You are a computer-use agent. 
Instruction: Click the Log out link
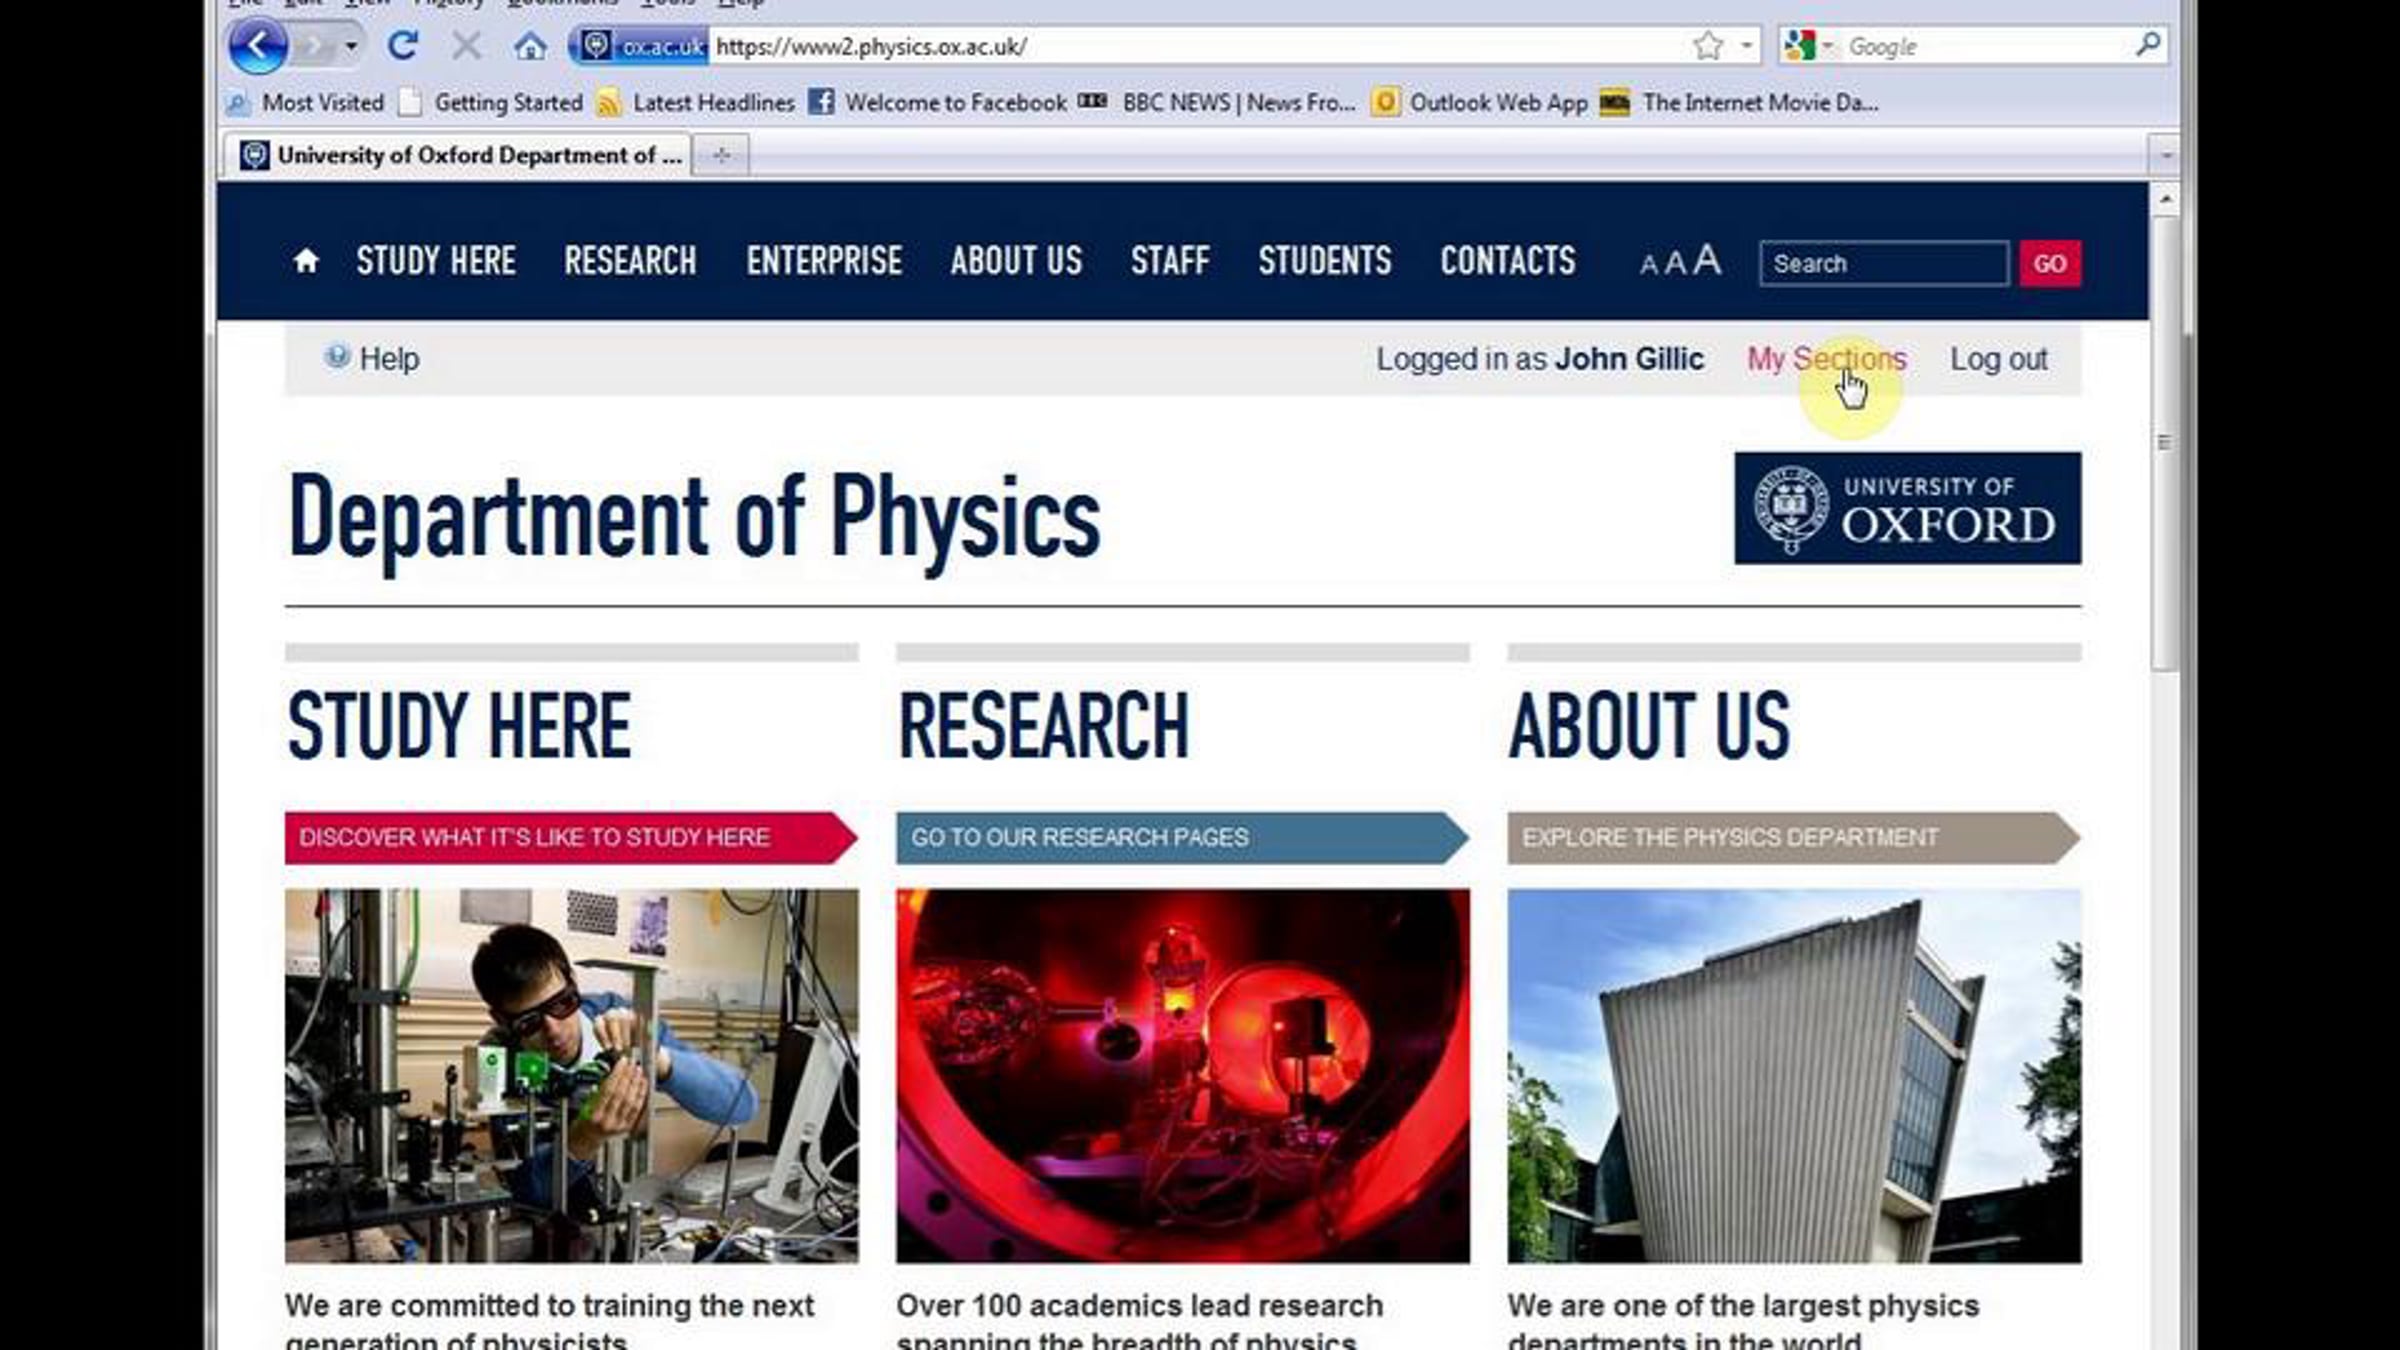point(1998,359)
